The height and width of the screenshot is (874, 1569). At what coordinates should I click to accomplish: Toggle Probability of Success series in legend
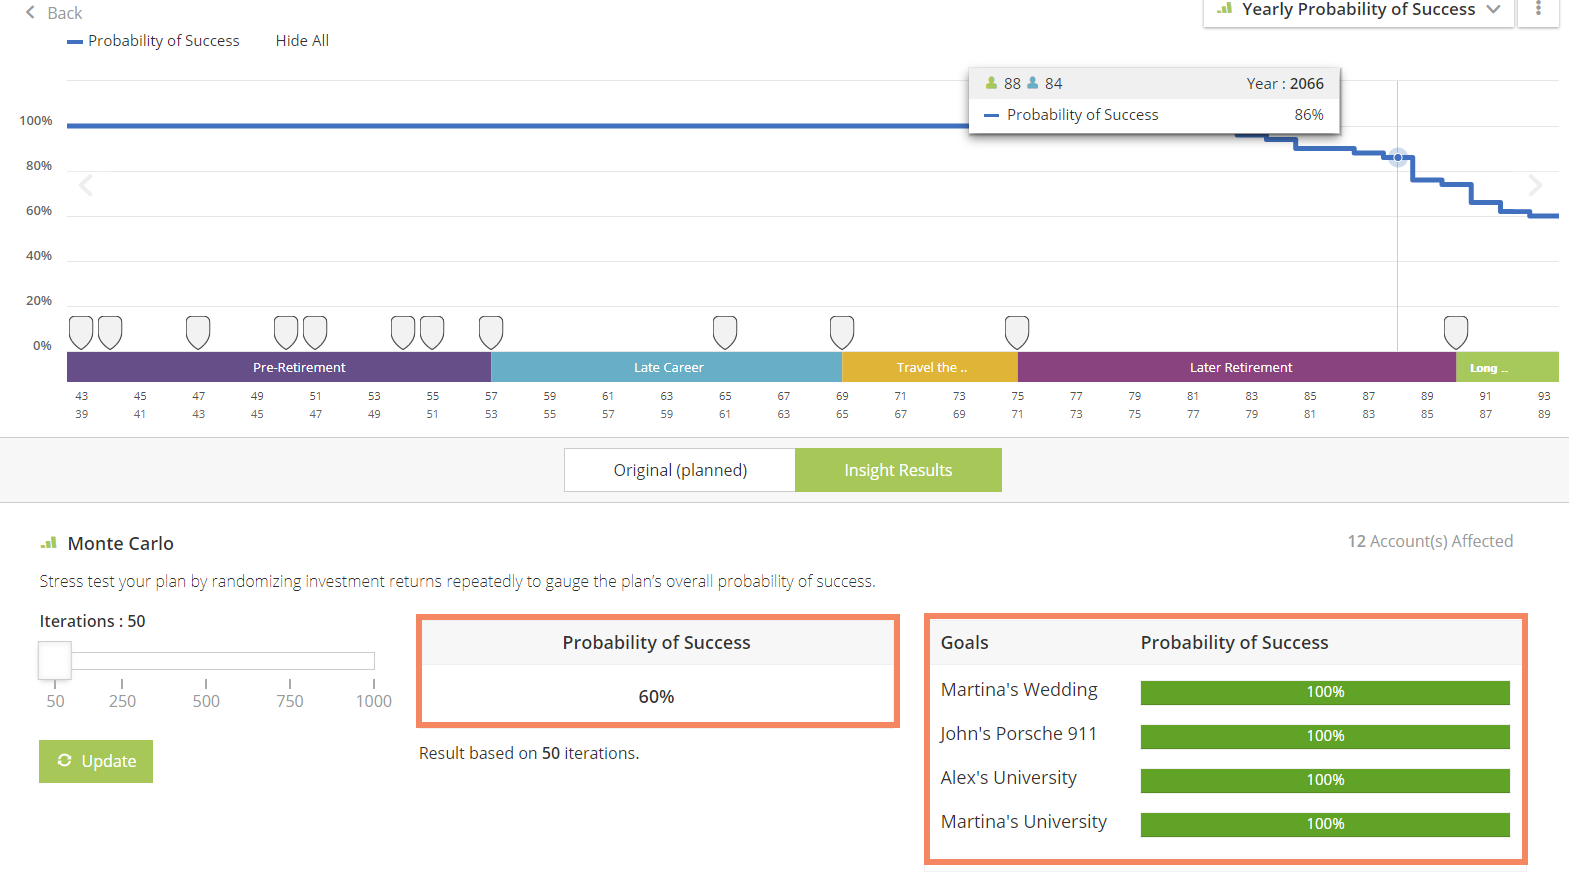coord(154,41)
